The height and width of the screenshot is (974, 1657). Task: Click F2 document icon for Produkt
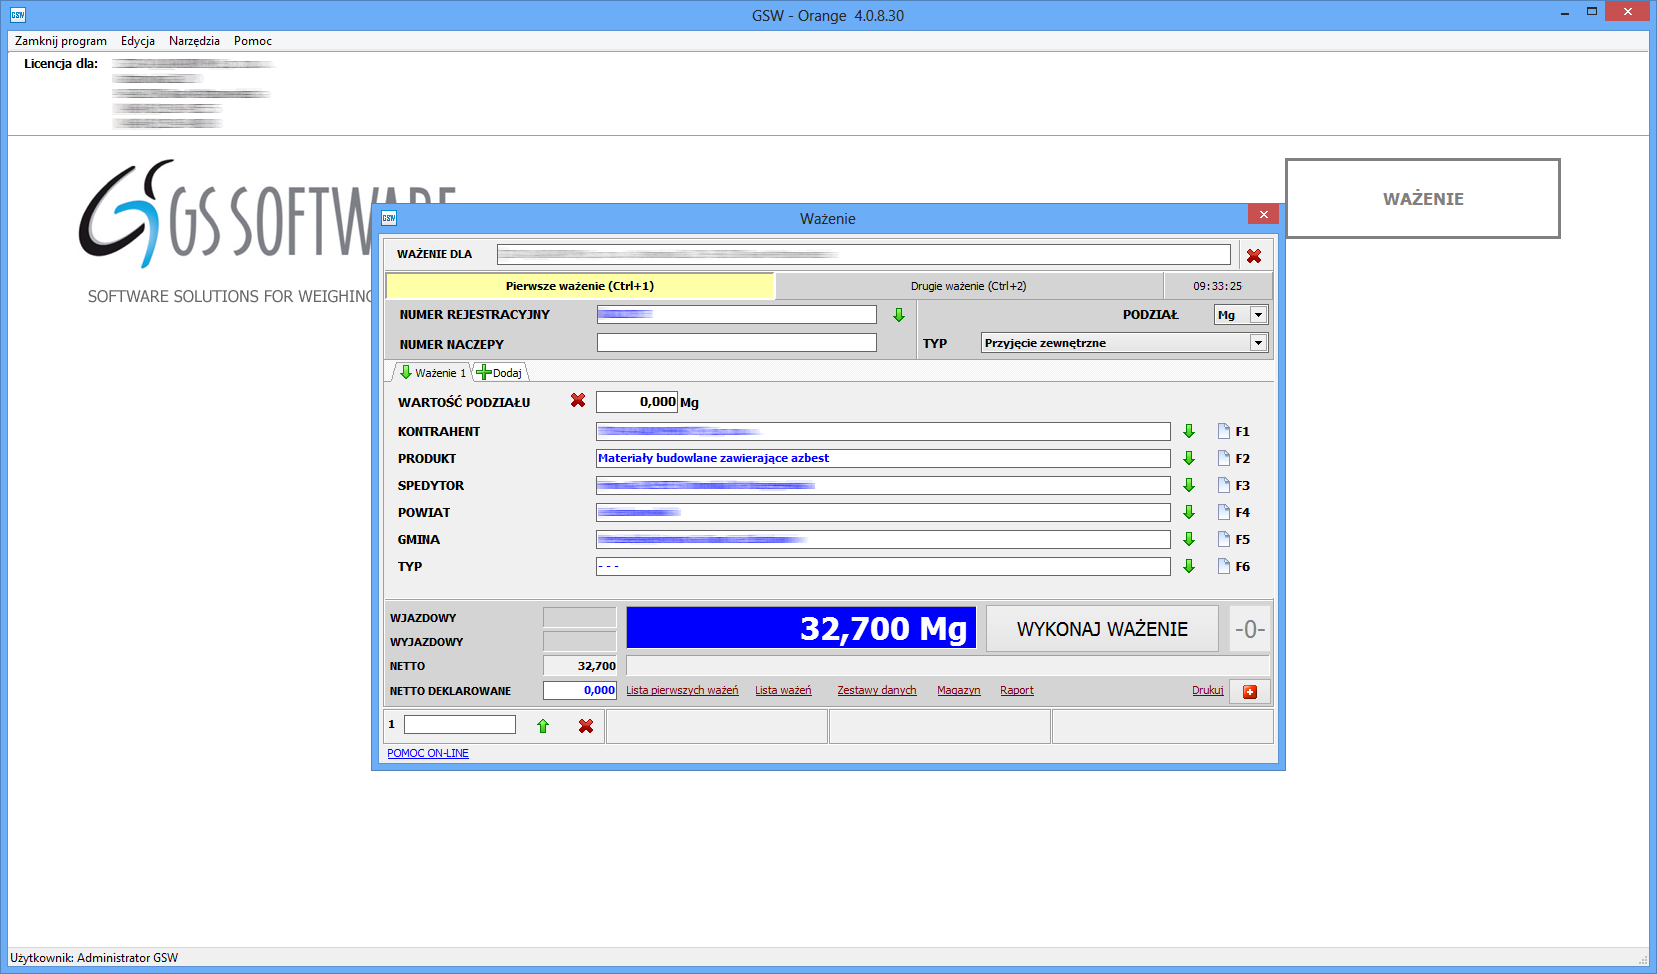click(1224, 458)
